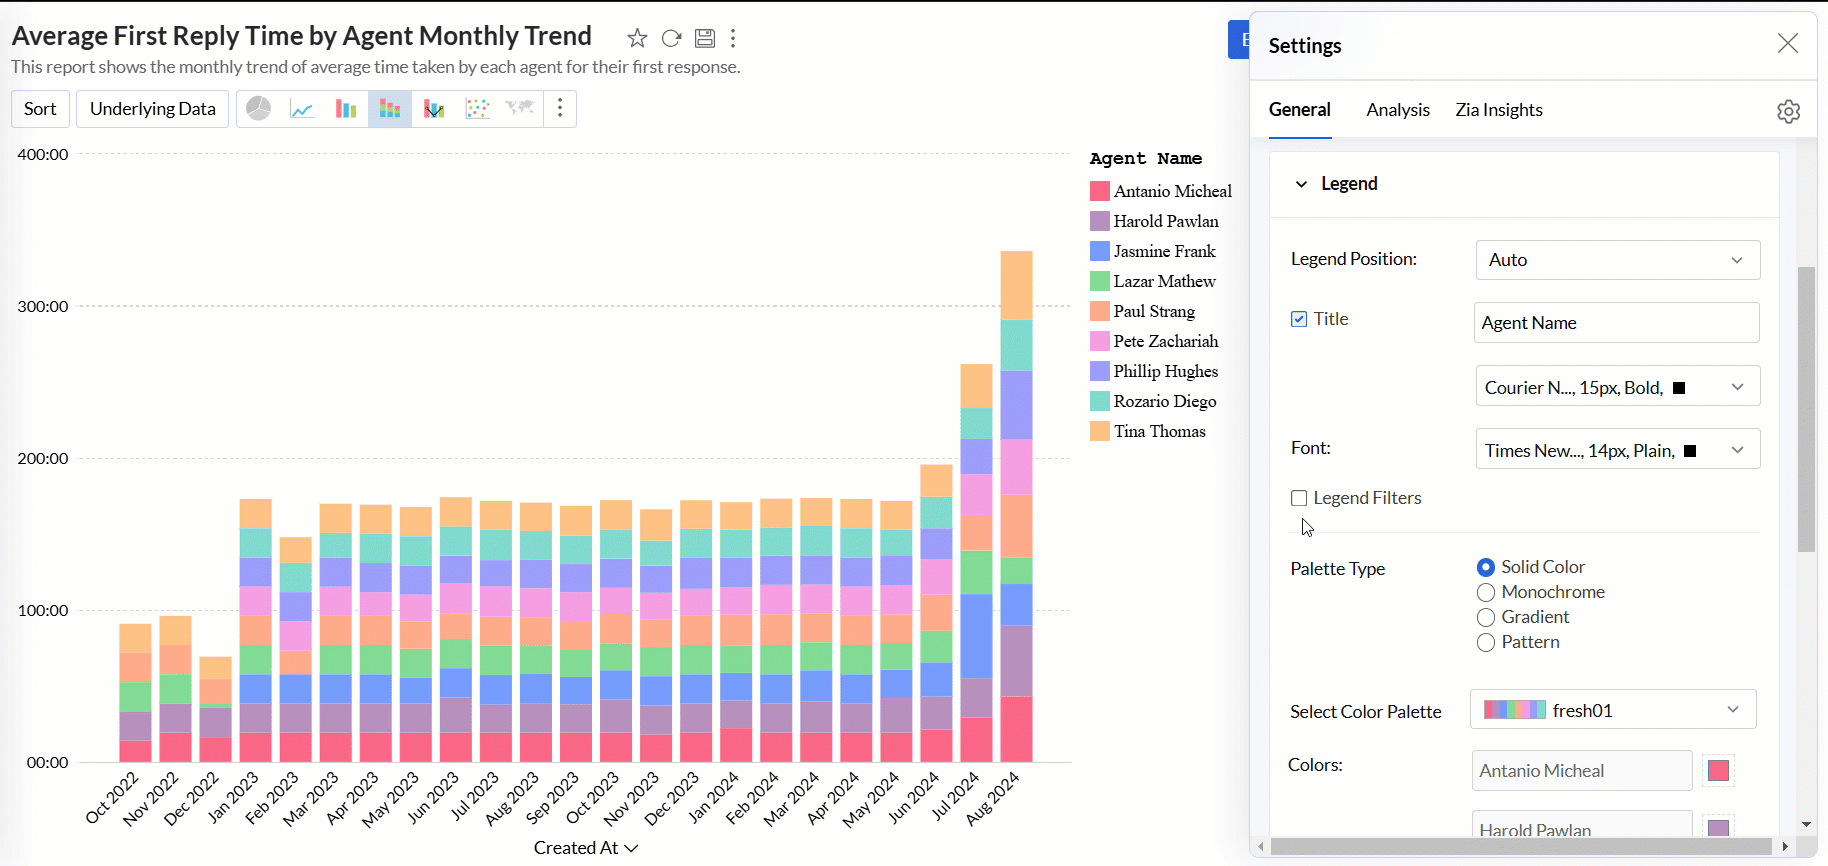The height and width of the screenshot is (866, 1828).
Task: Uncheck the legend Title checkbox
Action: (x=1299, y=319)
